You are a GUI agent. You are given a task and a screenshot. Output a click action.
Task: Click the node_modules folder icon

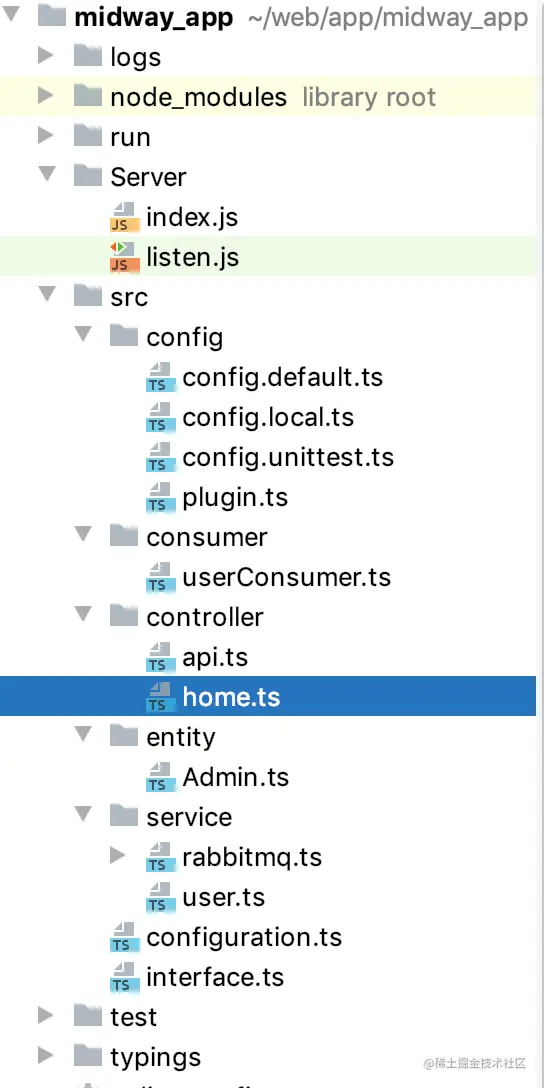pos(87,96)
